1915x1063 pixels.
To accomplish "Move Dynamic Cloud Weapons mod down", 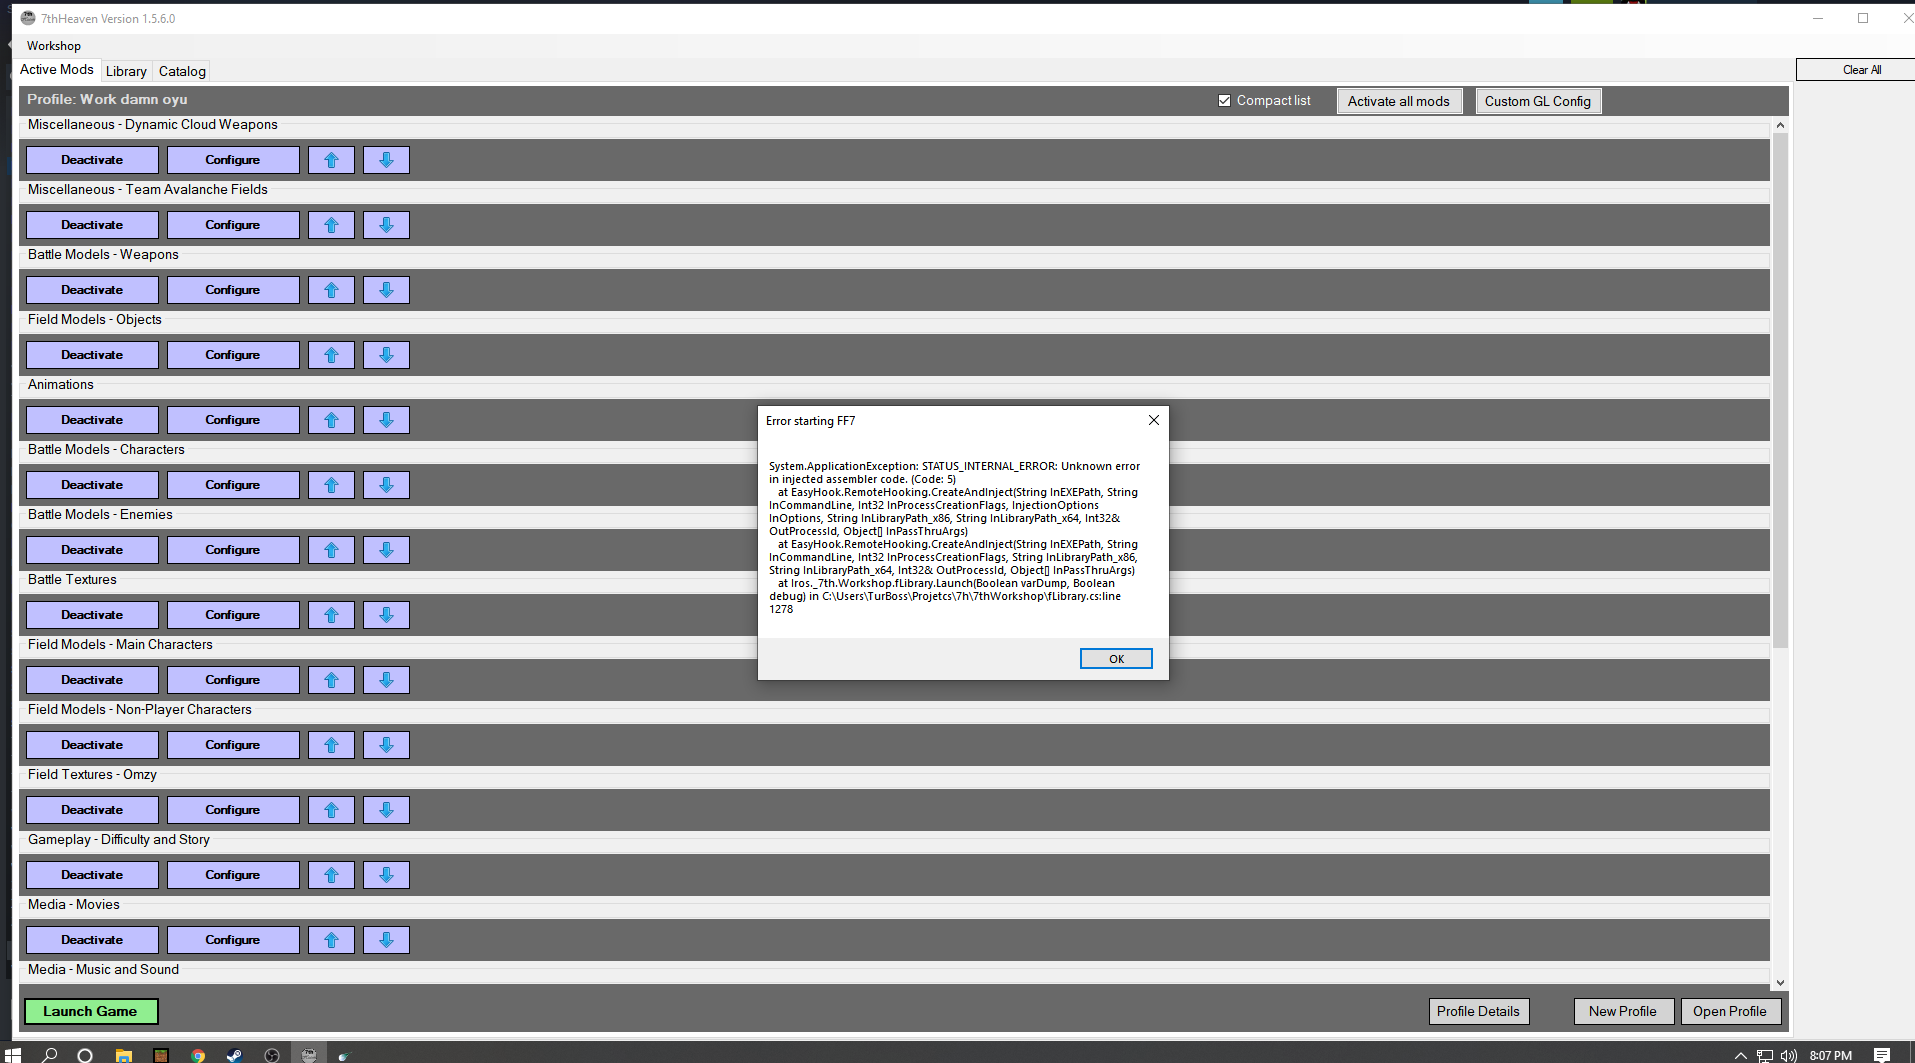I will click(386, 160).
